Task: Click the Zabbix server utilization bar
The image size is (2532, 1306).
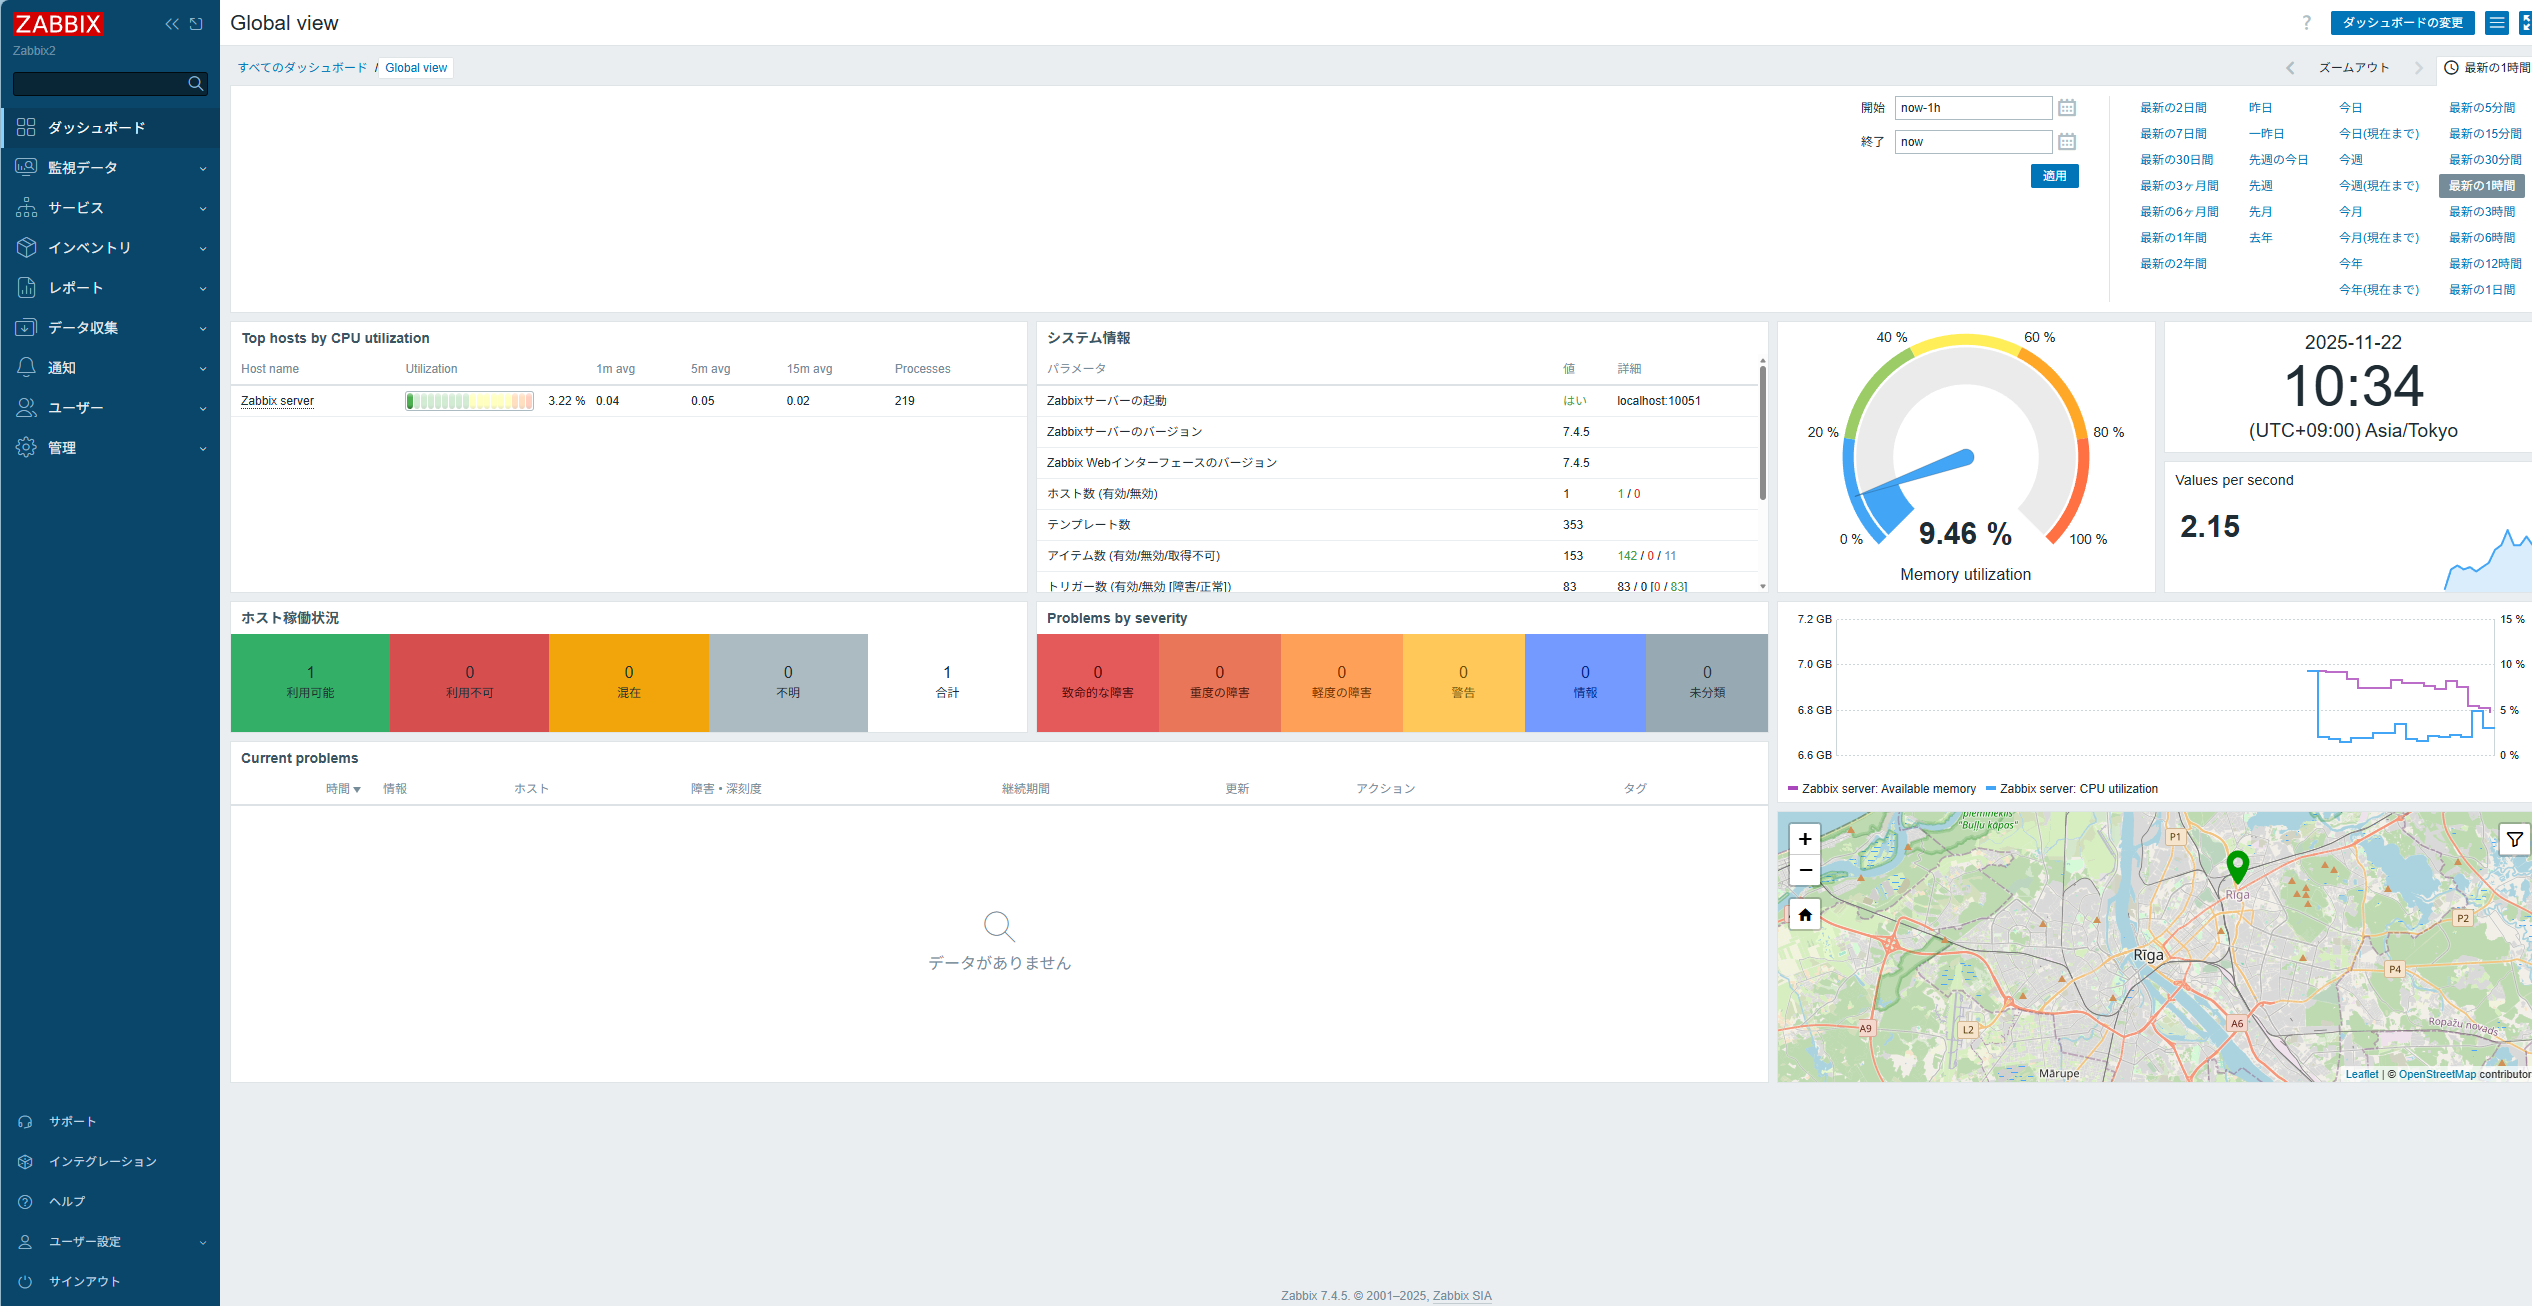Action: point(469,401)
